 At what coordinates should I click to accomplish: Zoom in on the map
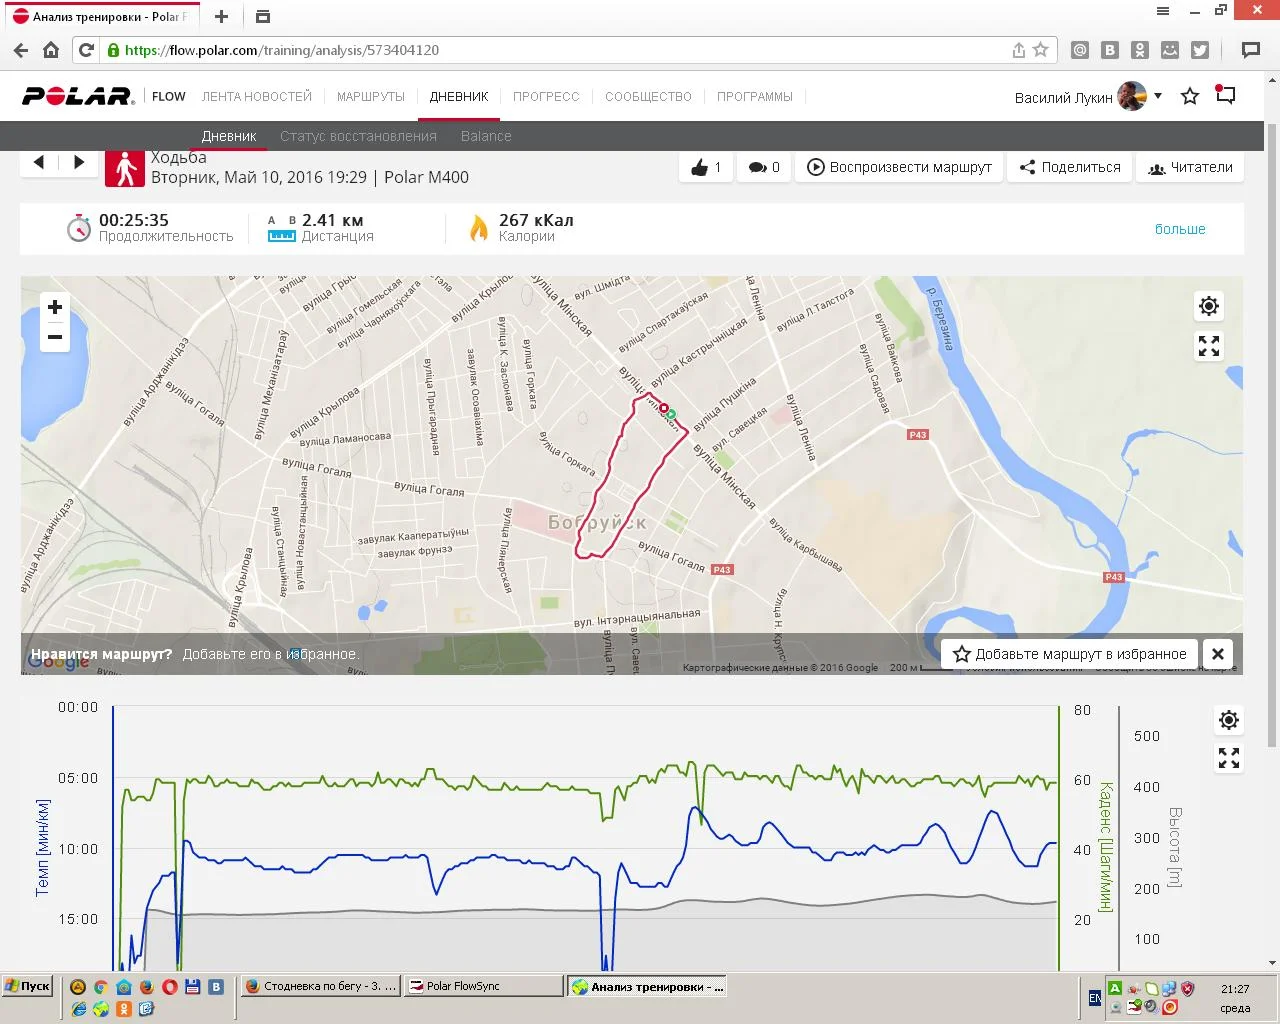click(55, 307)
